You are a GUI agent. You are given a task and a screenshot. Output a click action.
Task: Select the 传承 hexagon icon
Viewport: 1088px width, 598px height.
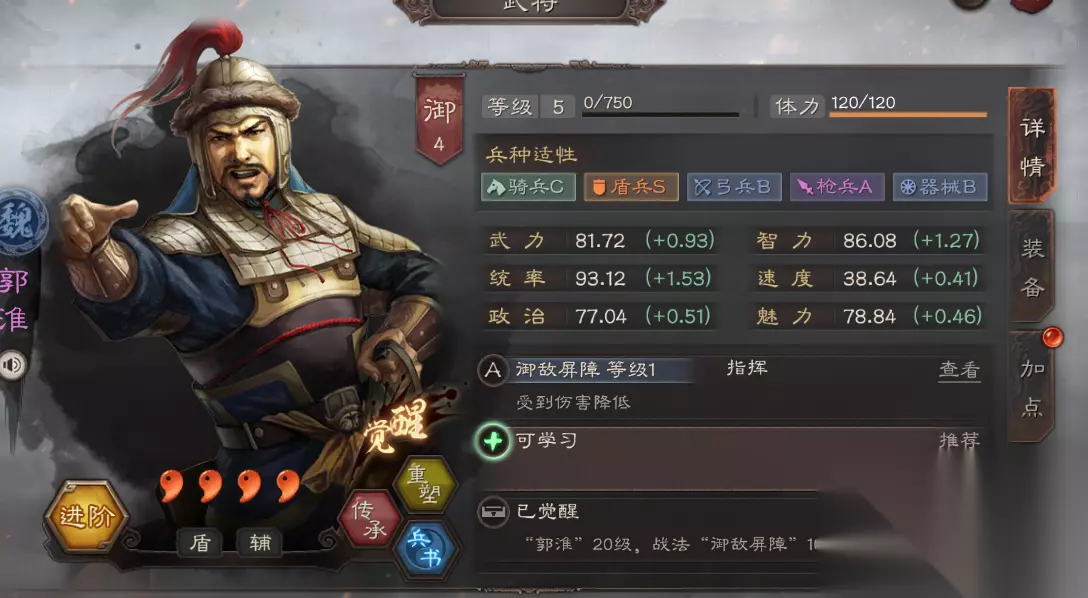(x=370, y=519)
